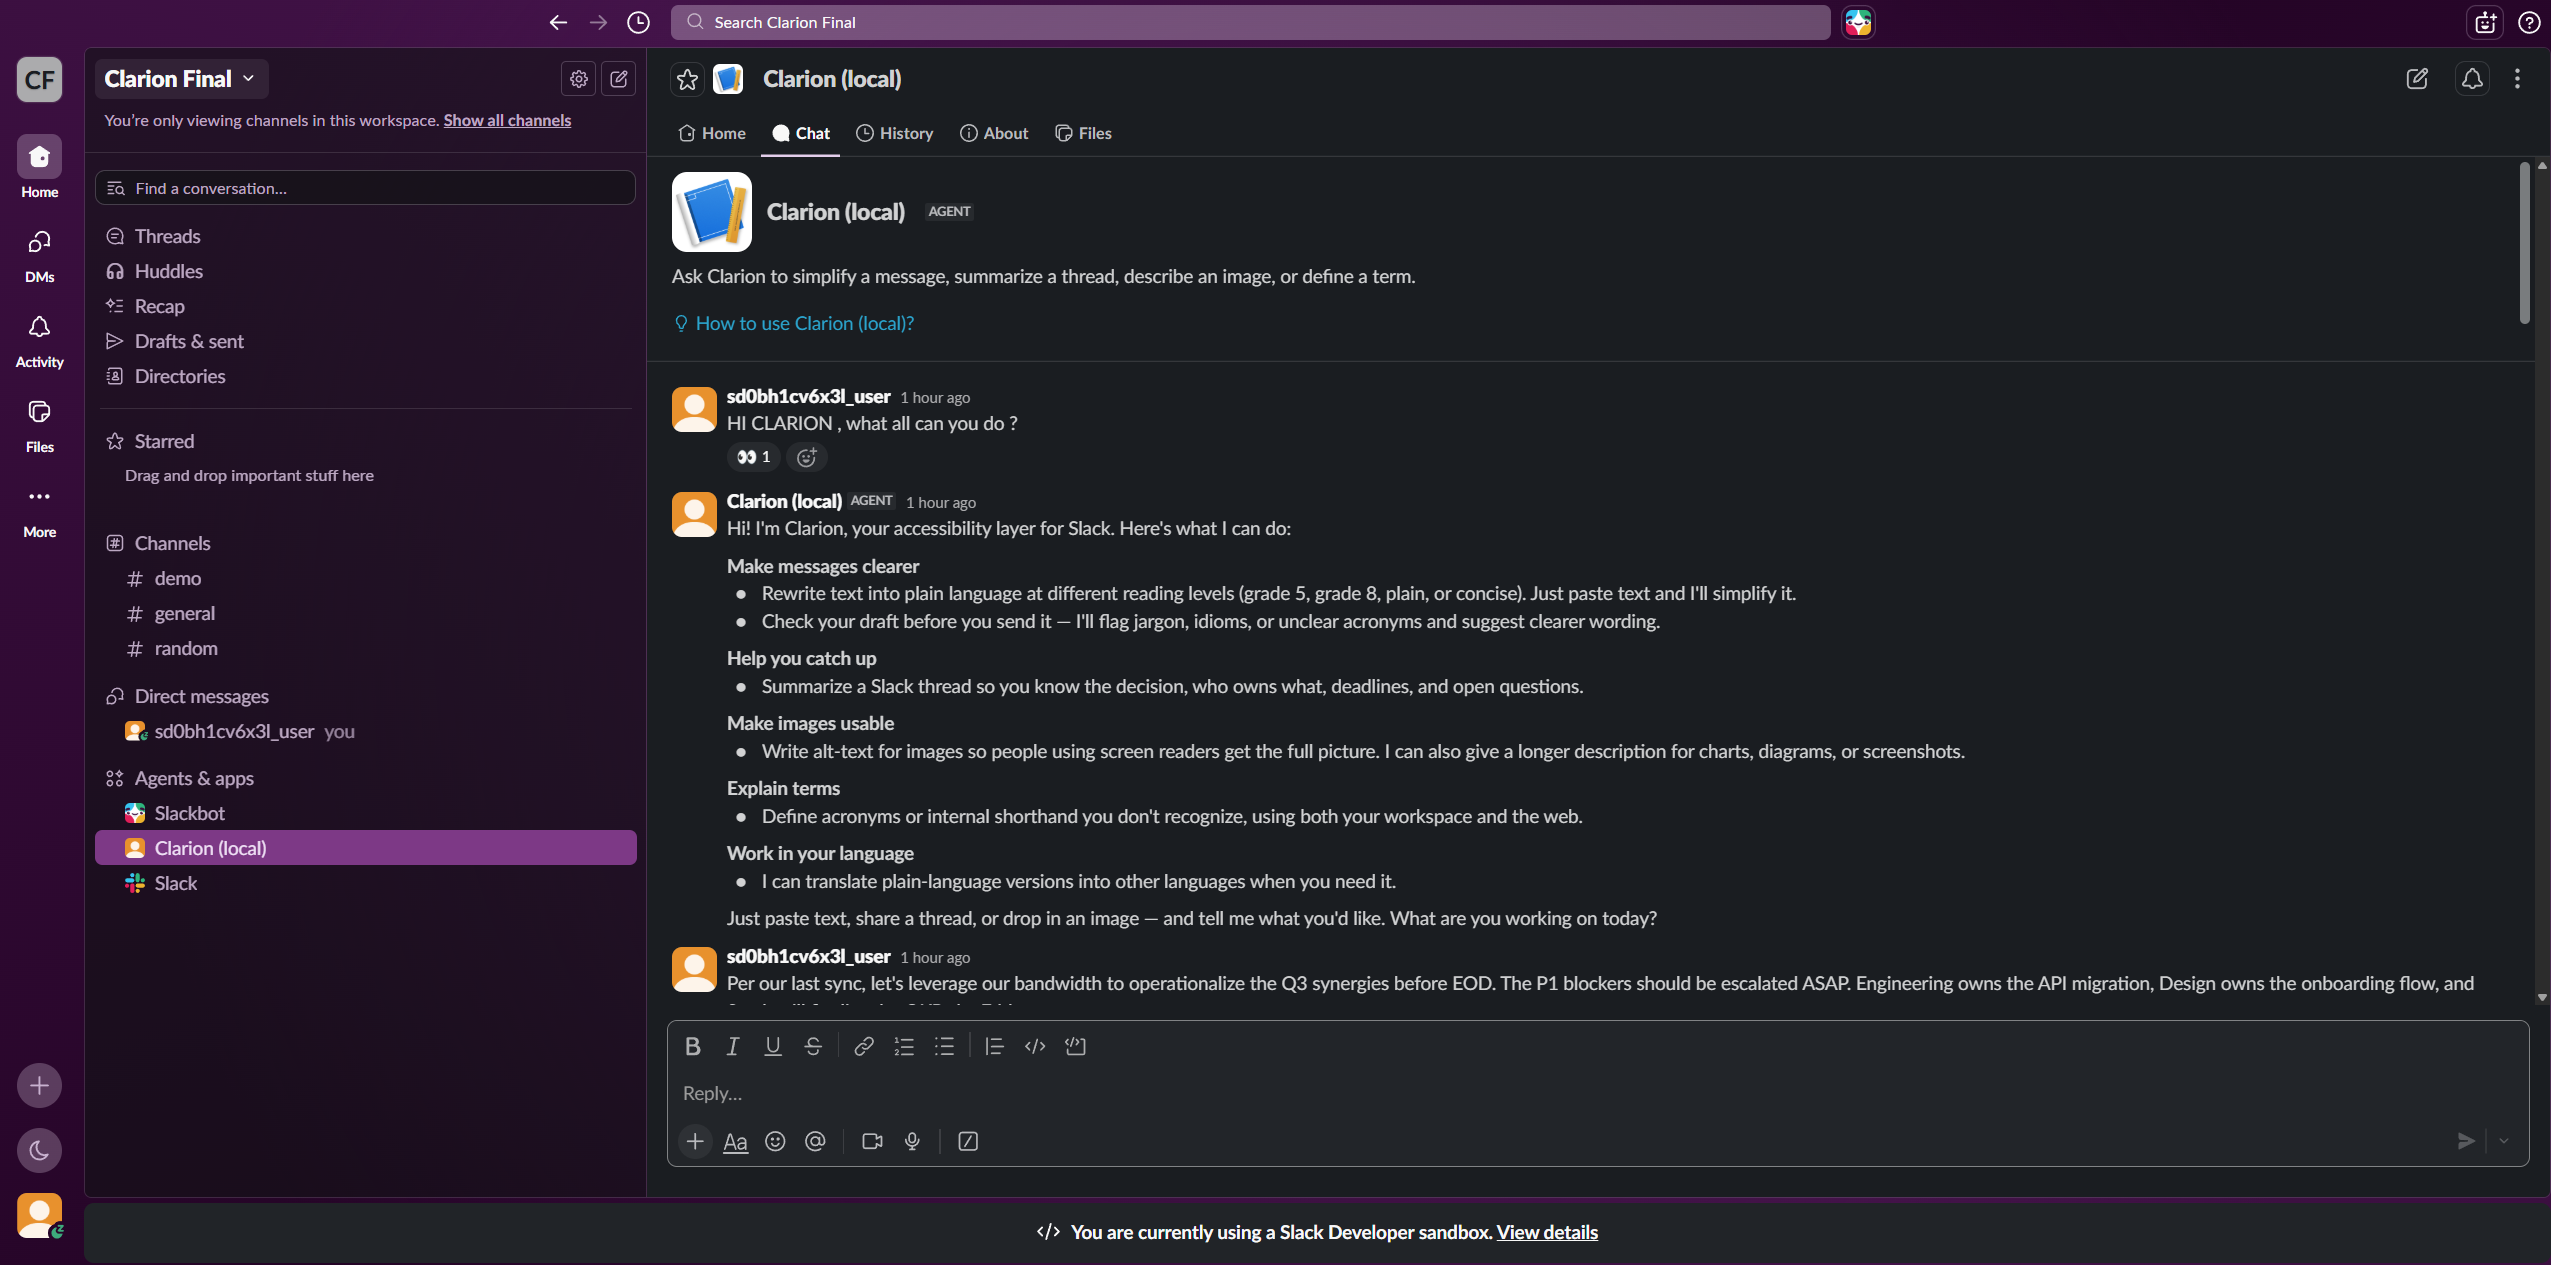2551x1265 pixels.
Task: Open Home in the left rail
Action: pyautogui.click(x=39, y=167)
